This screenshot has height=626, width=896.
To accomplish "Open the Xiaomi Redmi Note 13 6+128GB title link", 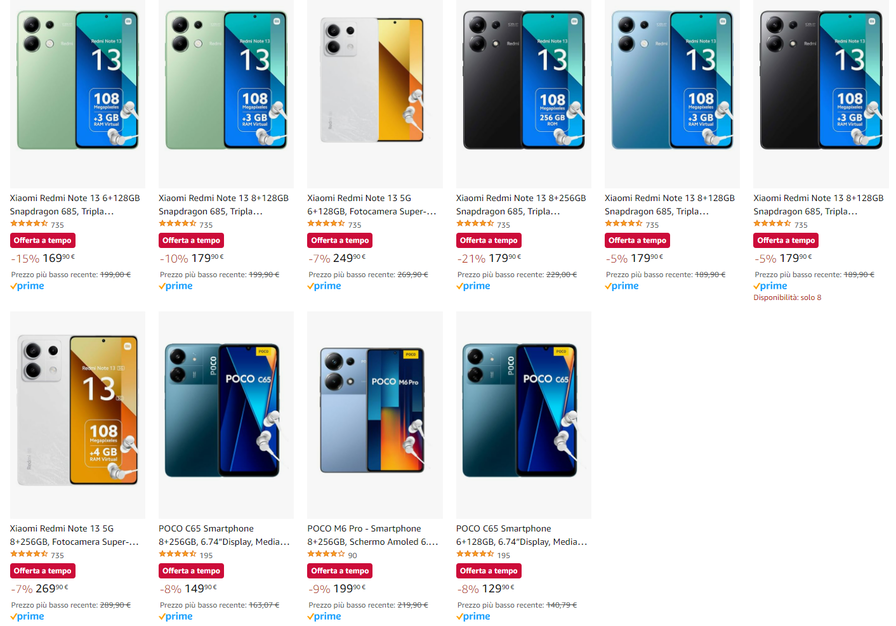I will click(75, 205).
